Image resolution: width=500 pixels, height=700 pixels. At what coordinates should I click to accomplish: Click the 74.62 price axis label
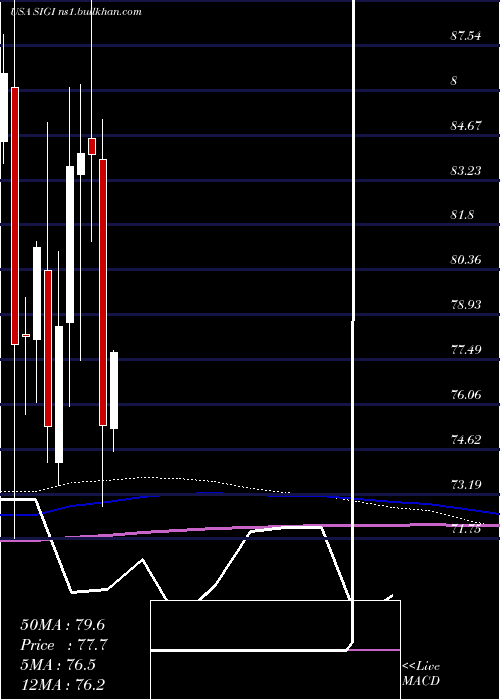[x=466, y=440]
